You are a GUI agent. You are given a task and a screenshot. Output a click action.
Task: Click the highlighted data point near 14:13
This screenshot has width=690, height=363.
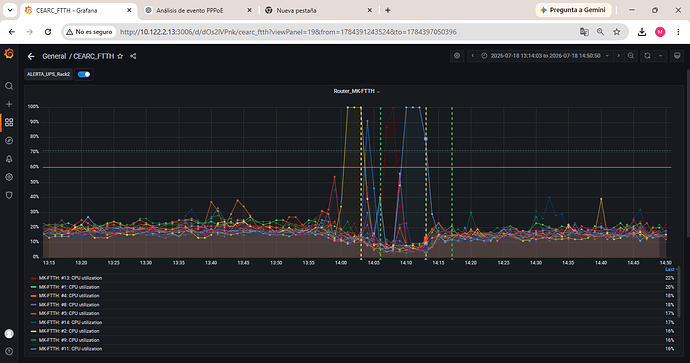[x=426, y=139]
